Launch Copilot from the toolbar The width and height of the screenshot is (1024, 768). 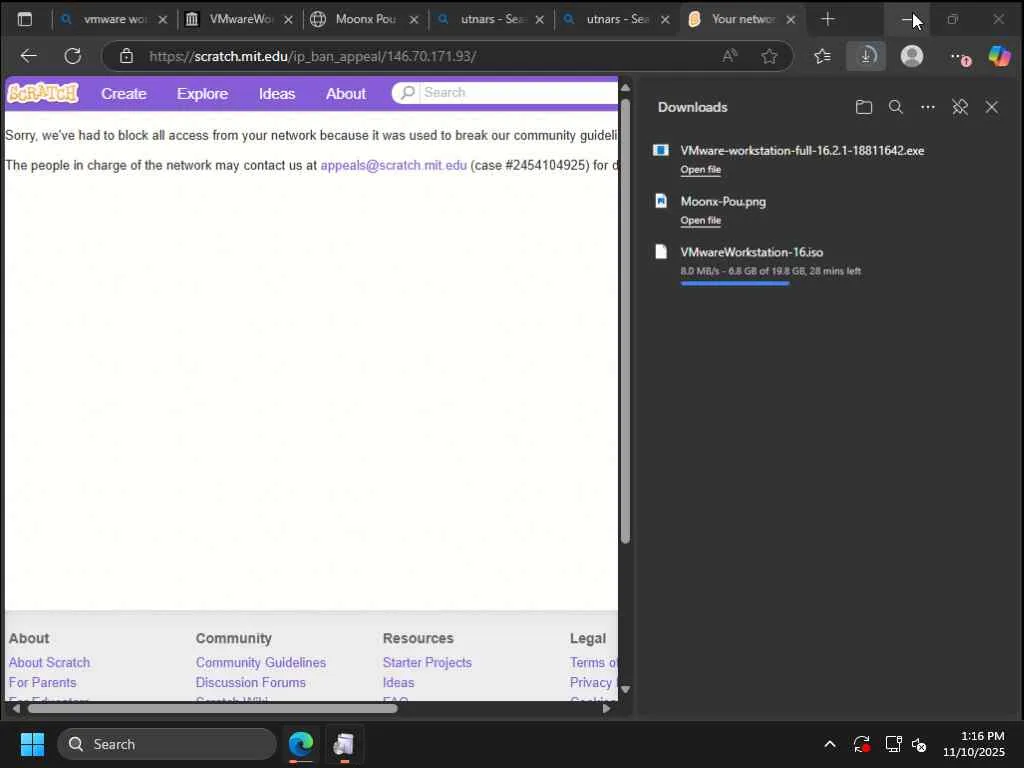tap(999, 56)
